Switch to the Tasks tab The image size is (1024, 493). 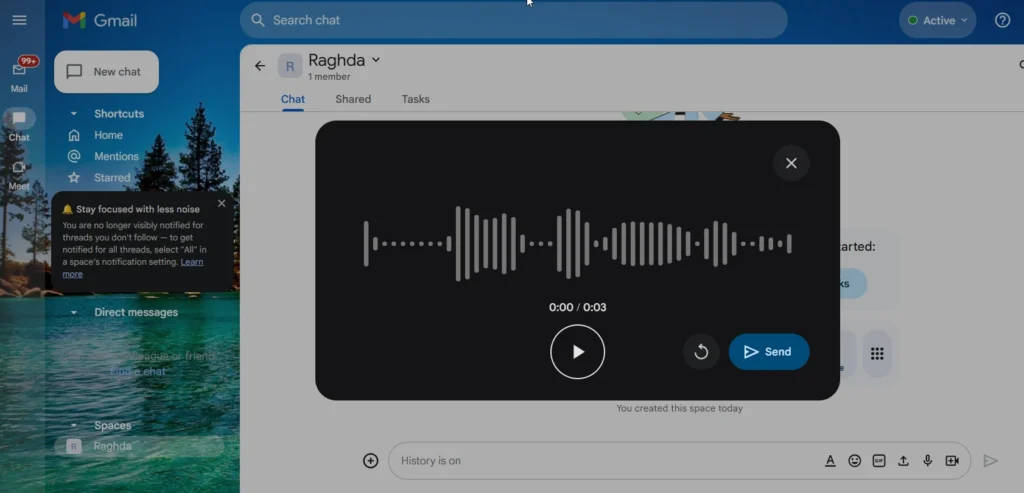click(x=415, y=99)
